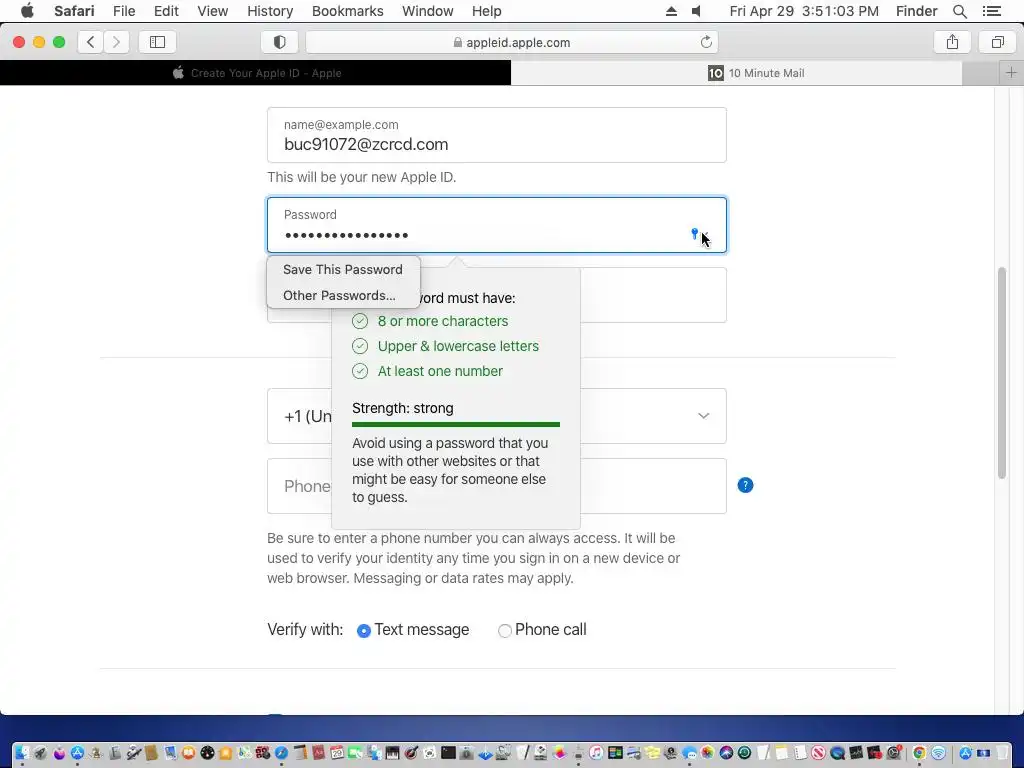Viewport: 1024px width, 768px height.
Task: Go back with Safari's back arrow
Action: pyautogui.click(x=91, y=42)
